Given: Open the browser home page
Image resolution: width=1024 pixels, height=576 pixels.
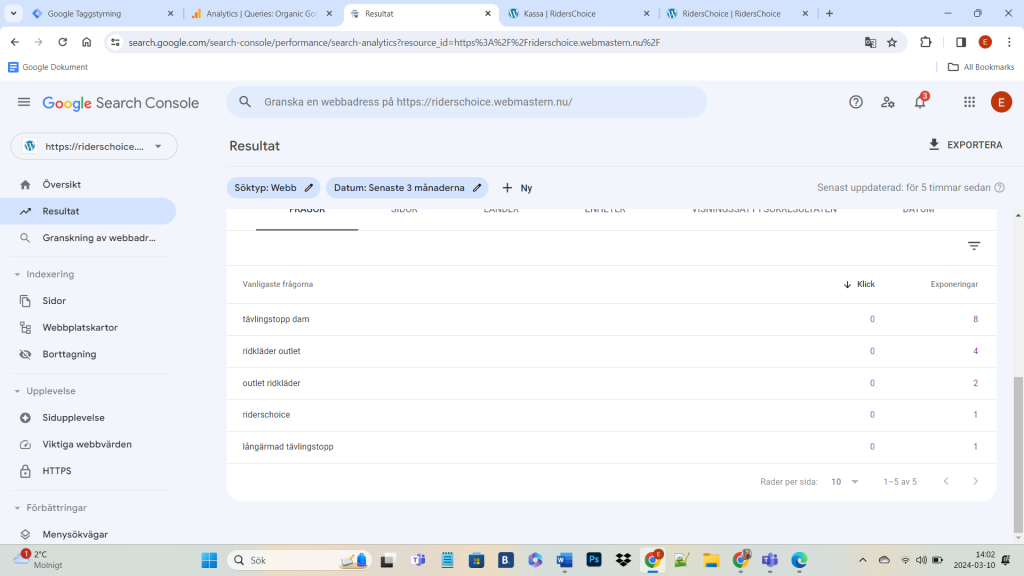Looking at the screenshot, I should tap(87, 42).
